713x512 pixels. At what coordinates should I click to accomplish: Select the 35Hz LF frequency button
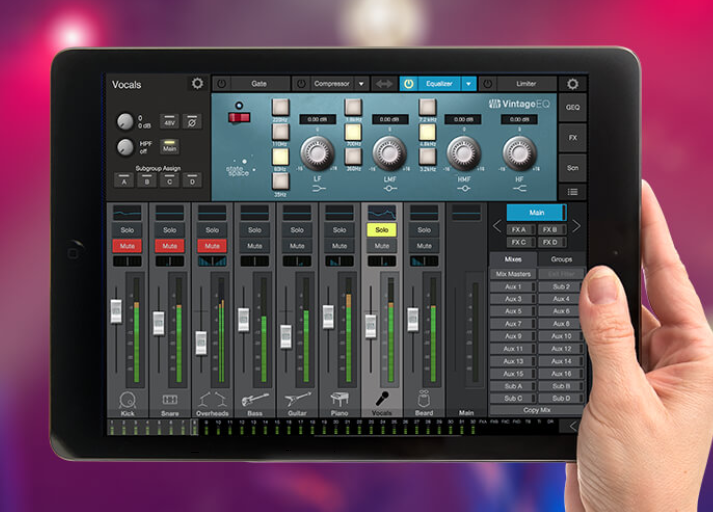point(281,181)
